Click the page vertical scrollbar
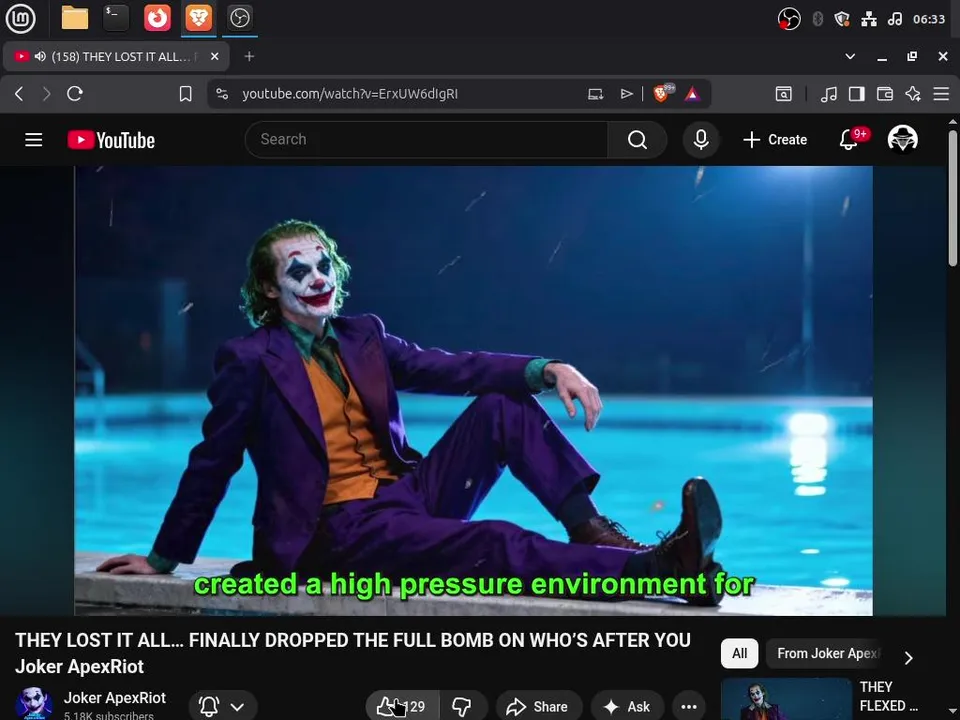Image resolution: width=960 pixels, height=720 pixels. [x=953, y=198]
